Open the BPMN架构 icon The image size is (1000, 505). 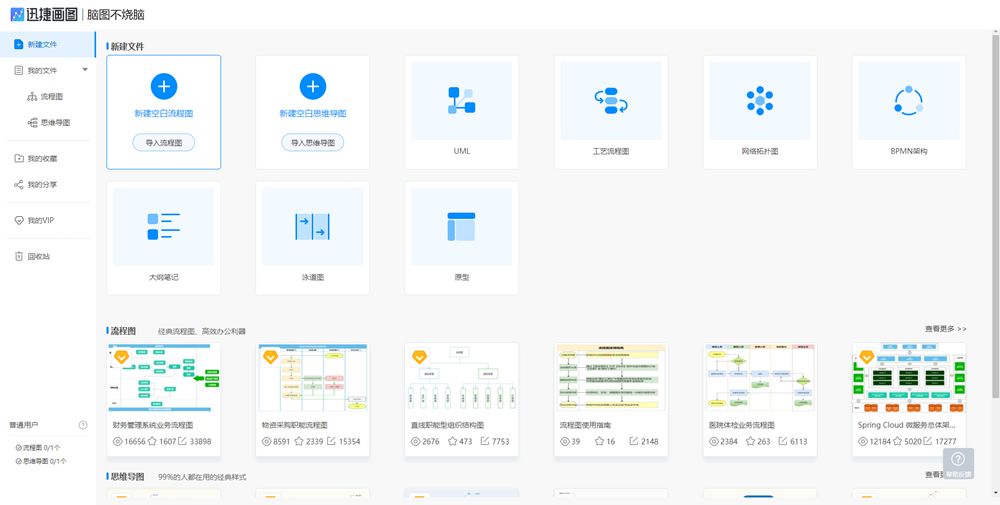coord(908,100)
